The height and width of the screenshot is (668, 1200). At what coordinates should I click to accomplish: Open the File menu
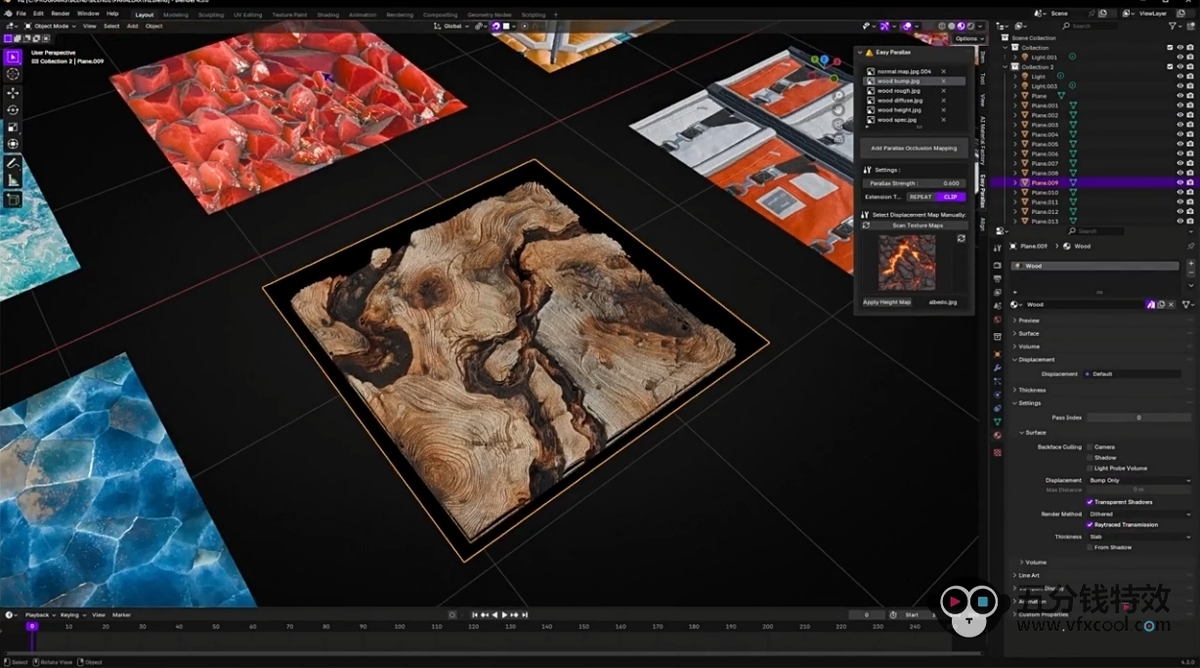click(x=21, y=14)
